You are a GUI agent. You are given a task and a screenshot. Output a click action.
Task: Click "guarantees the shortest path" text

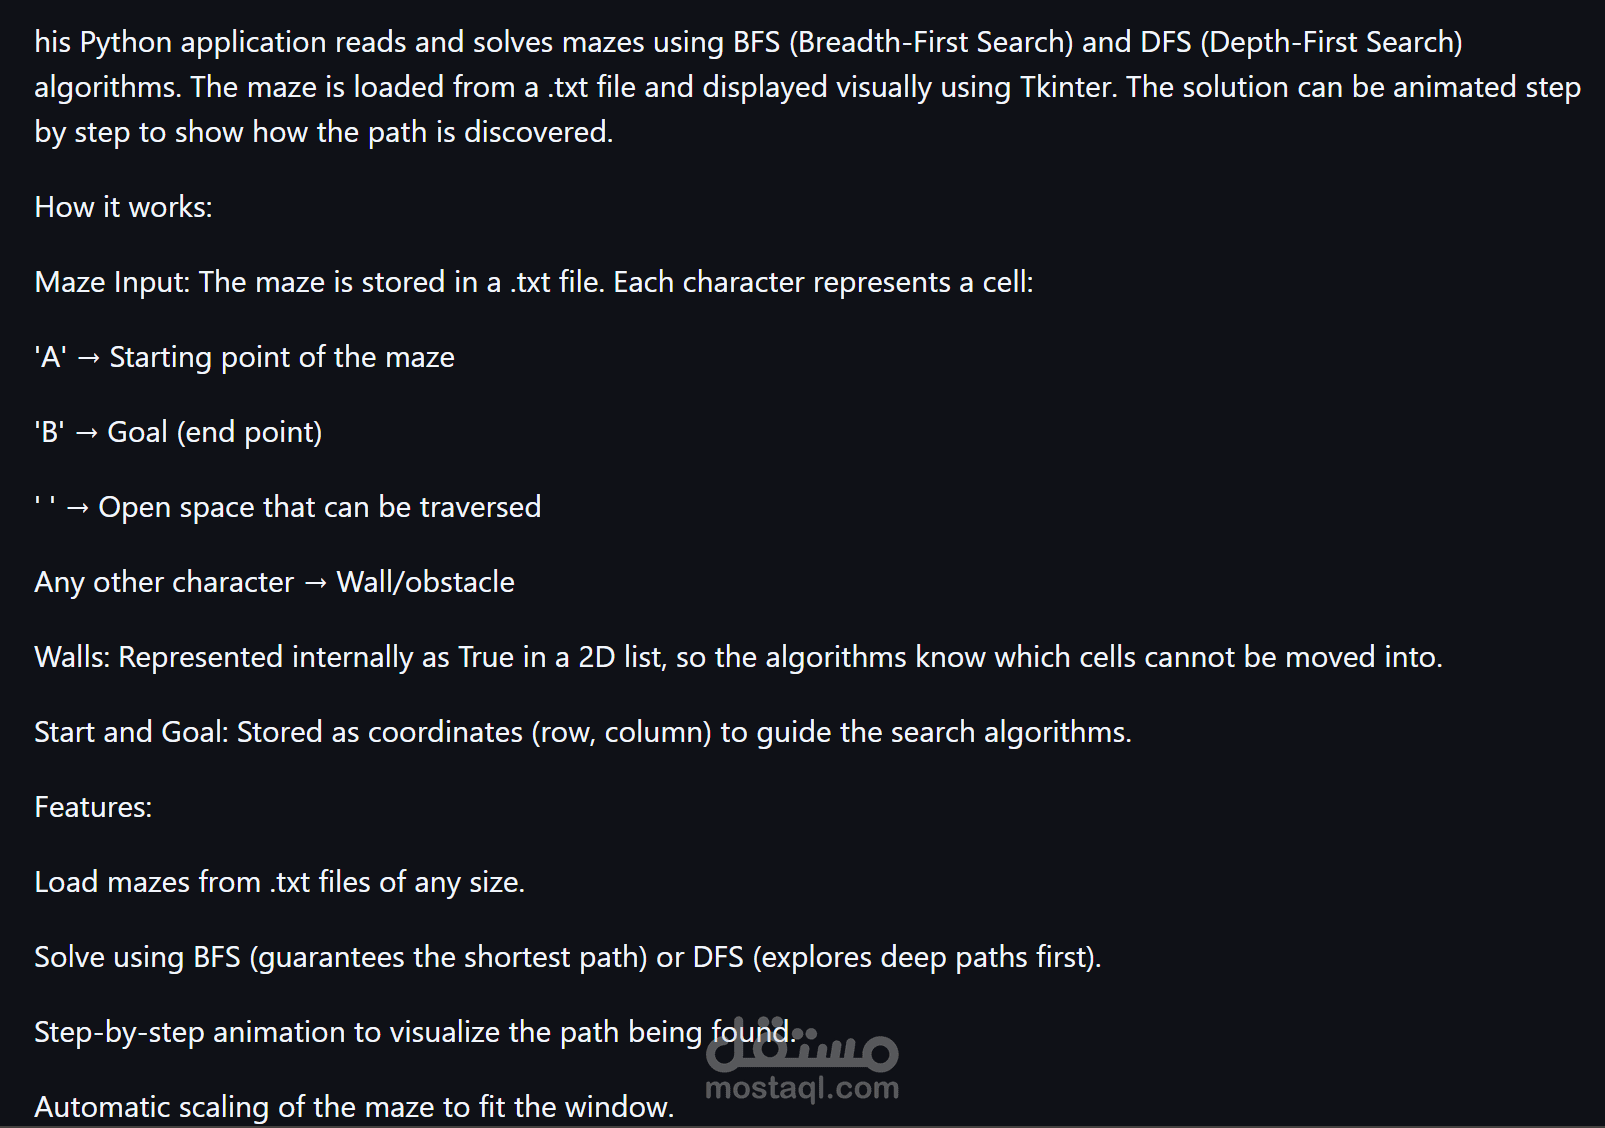448,957
